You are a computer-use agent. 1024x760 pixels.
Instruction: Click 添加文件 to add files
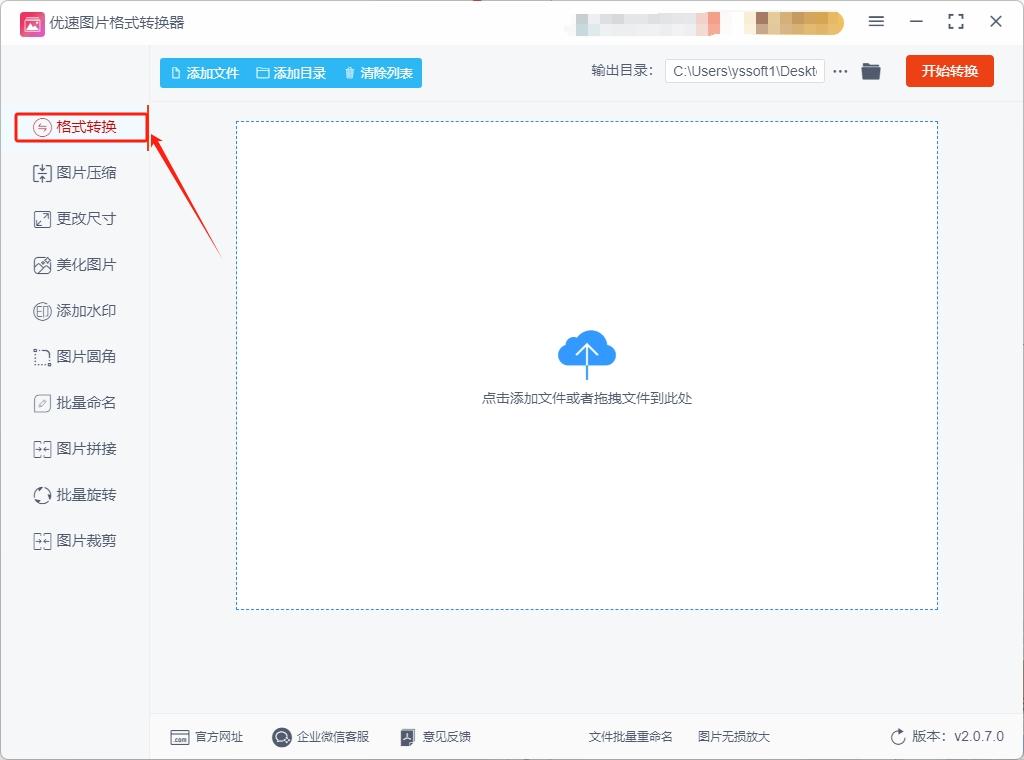tap(203, 72)
